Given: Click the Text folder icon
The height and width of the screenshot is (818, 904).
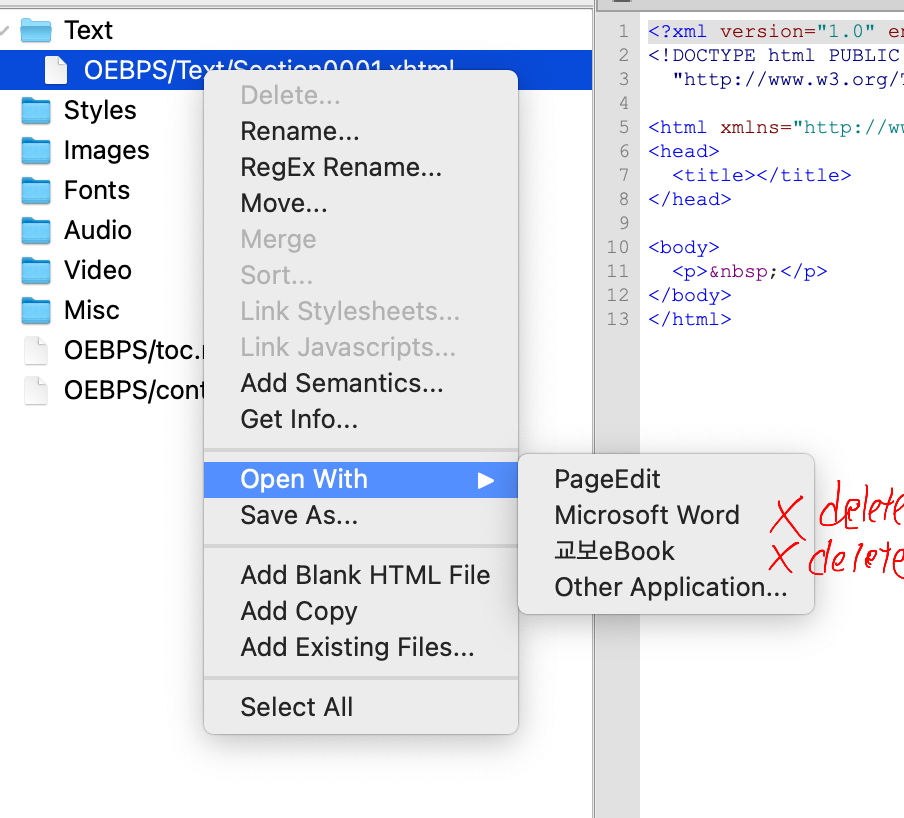Looking at the screenshot, I should 36,30.
